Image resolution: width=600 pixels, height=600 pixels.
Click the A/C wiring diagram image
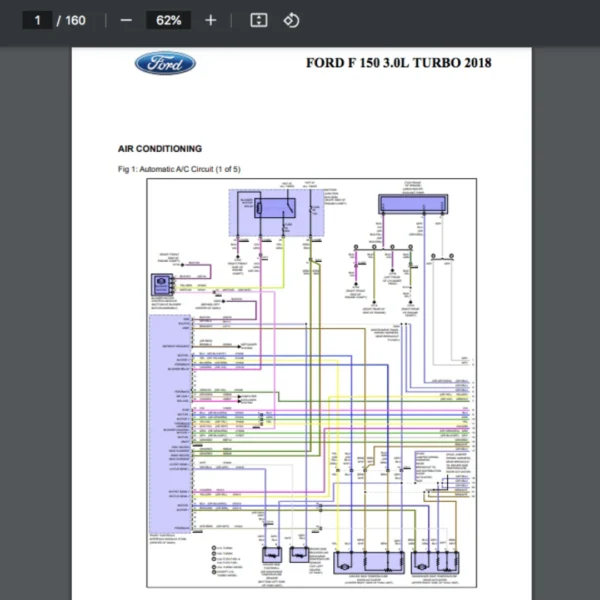point(311,383)
